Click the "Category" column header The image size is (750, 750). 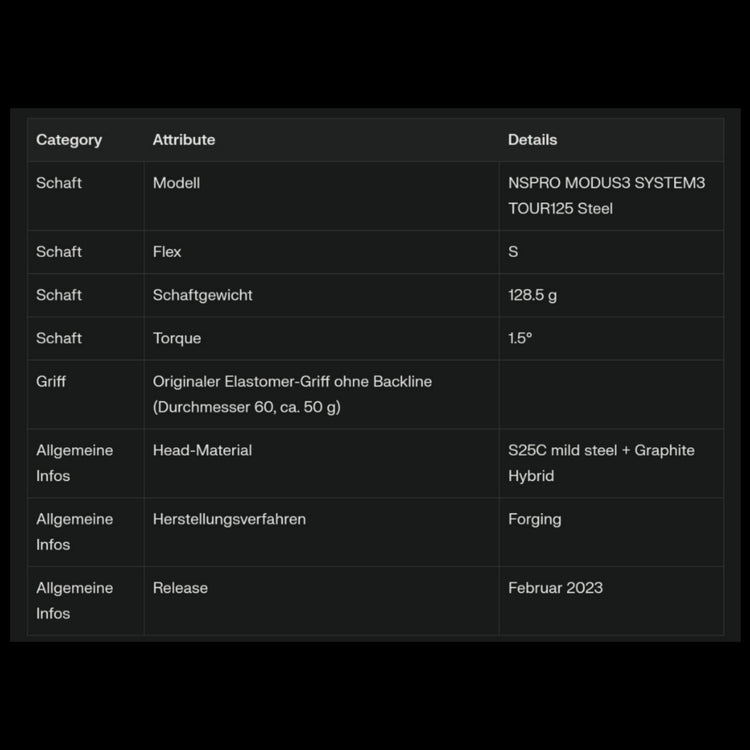(x=69, y=140)
